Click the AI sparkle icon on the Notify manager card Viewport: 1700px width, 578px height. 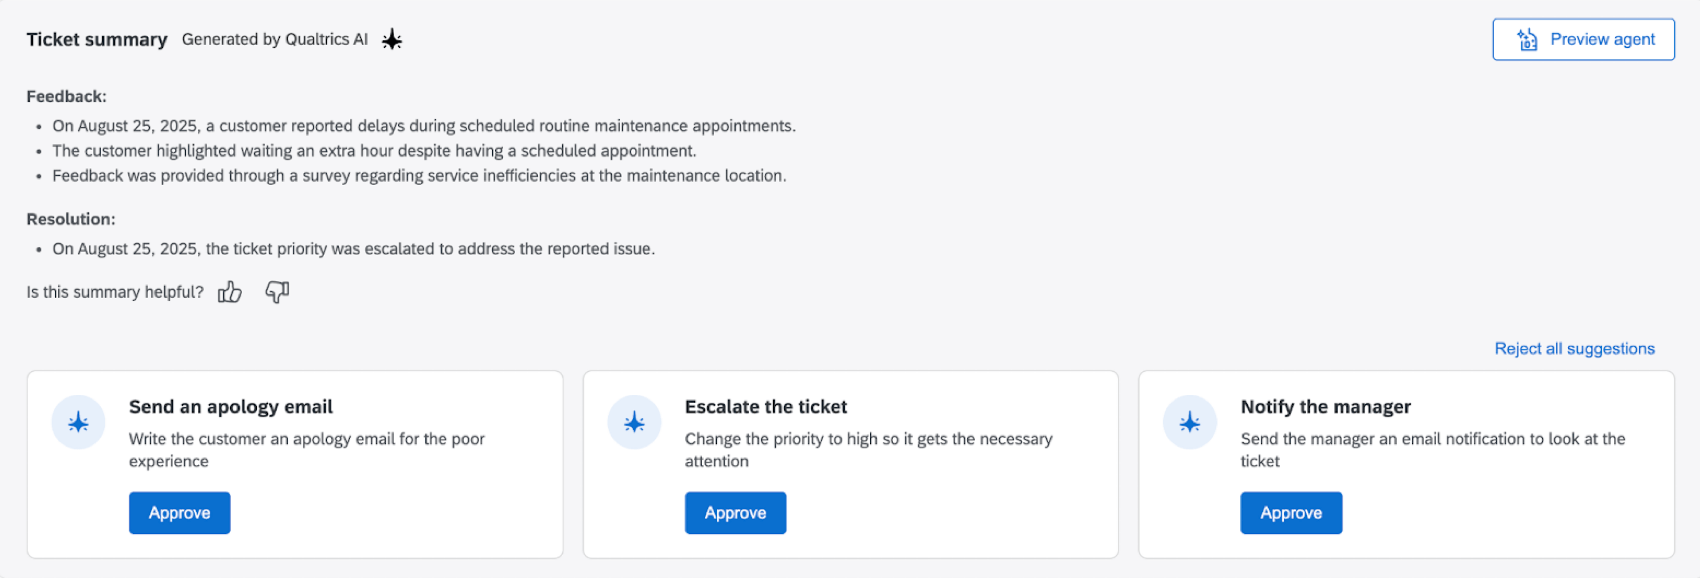[x=1190, y=422]
